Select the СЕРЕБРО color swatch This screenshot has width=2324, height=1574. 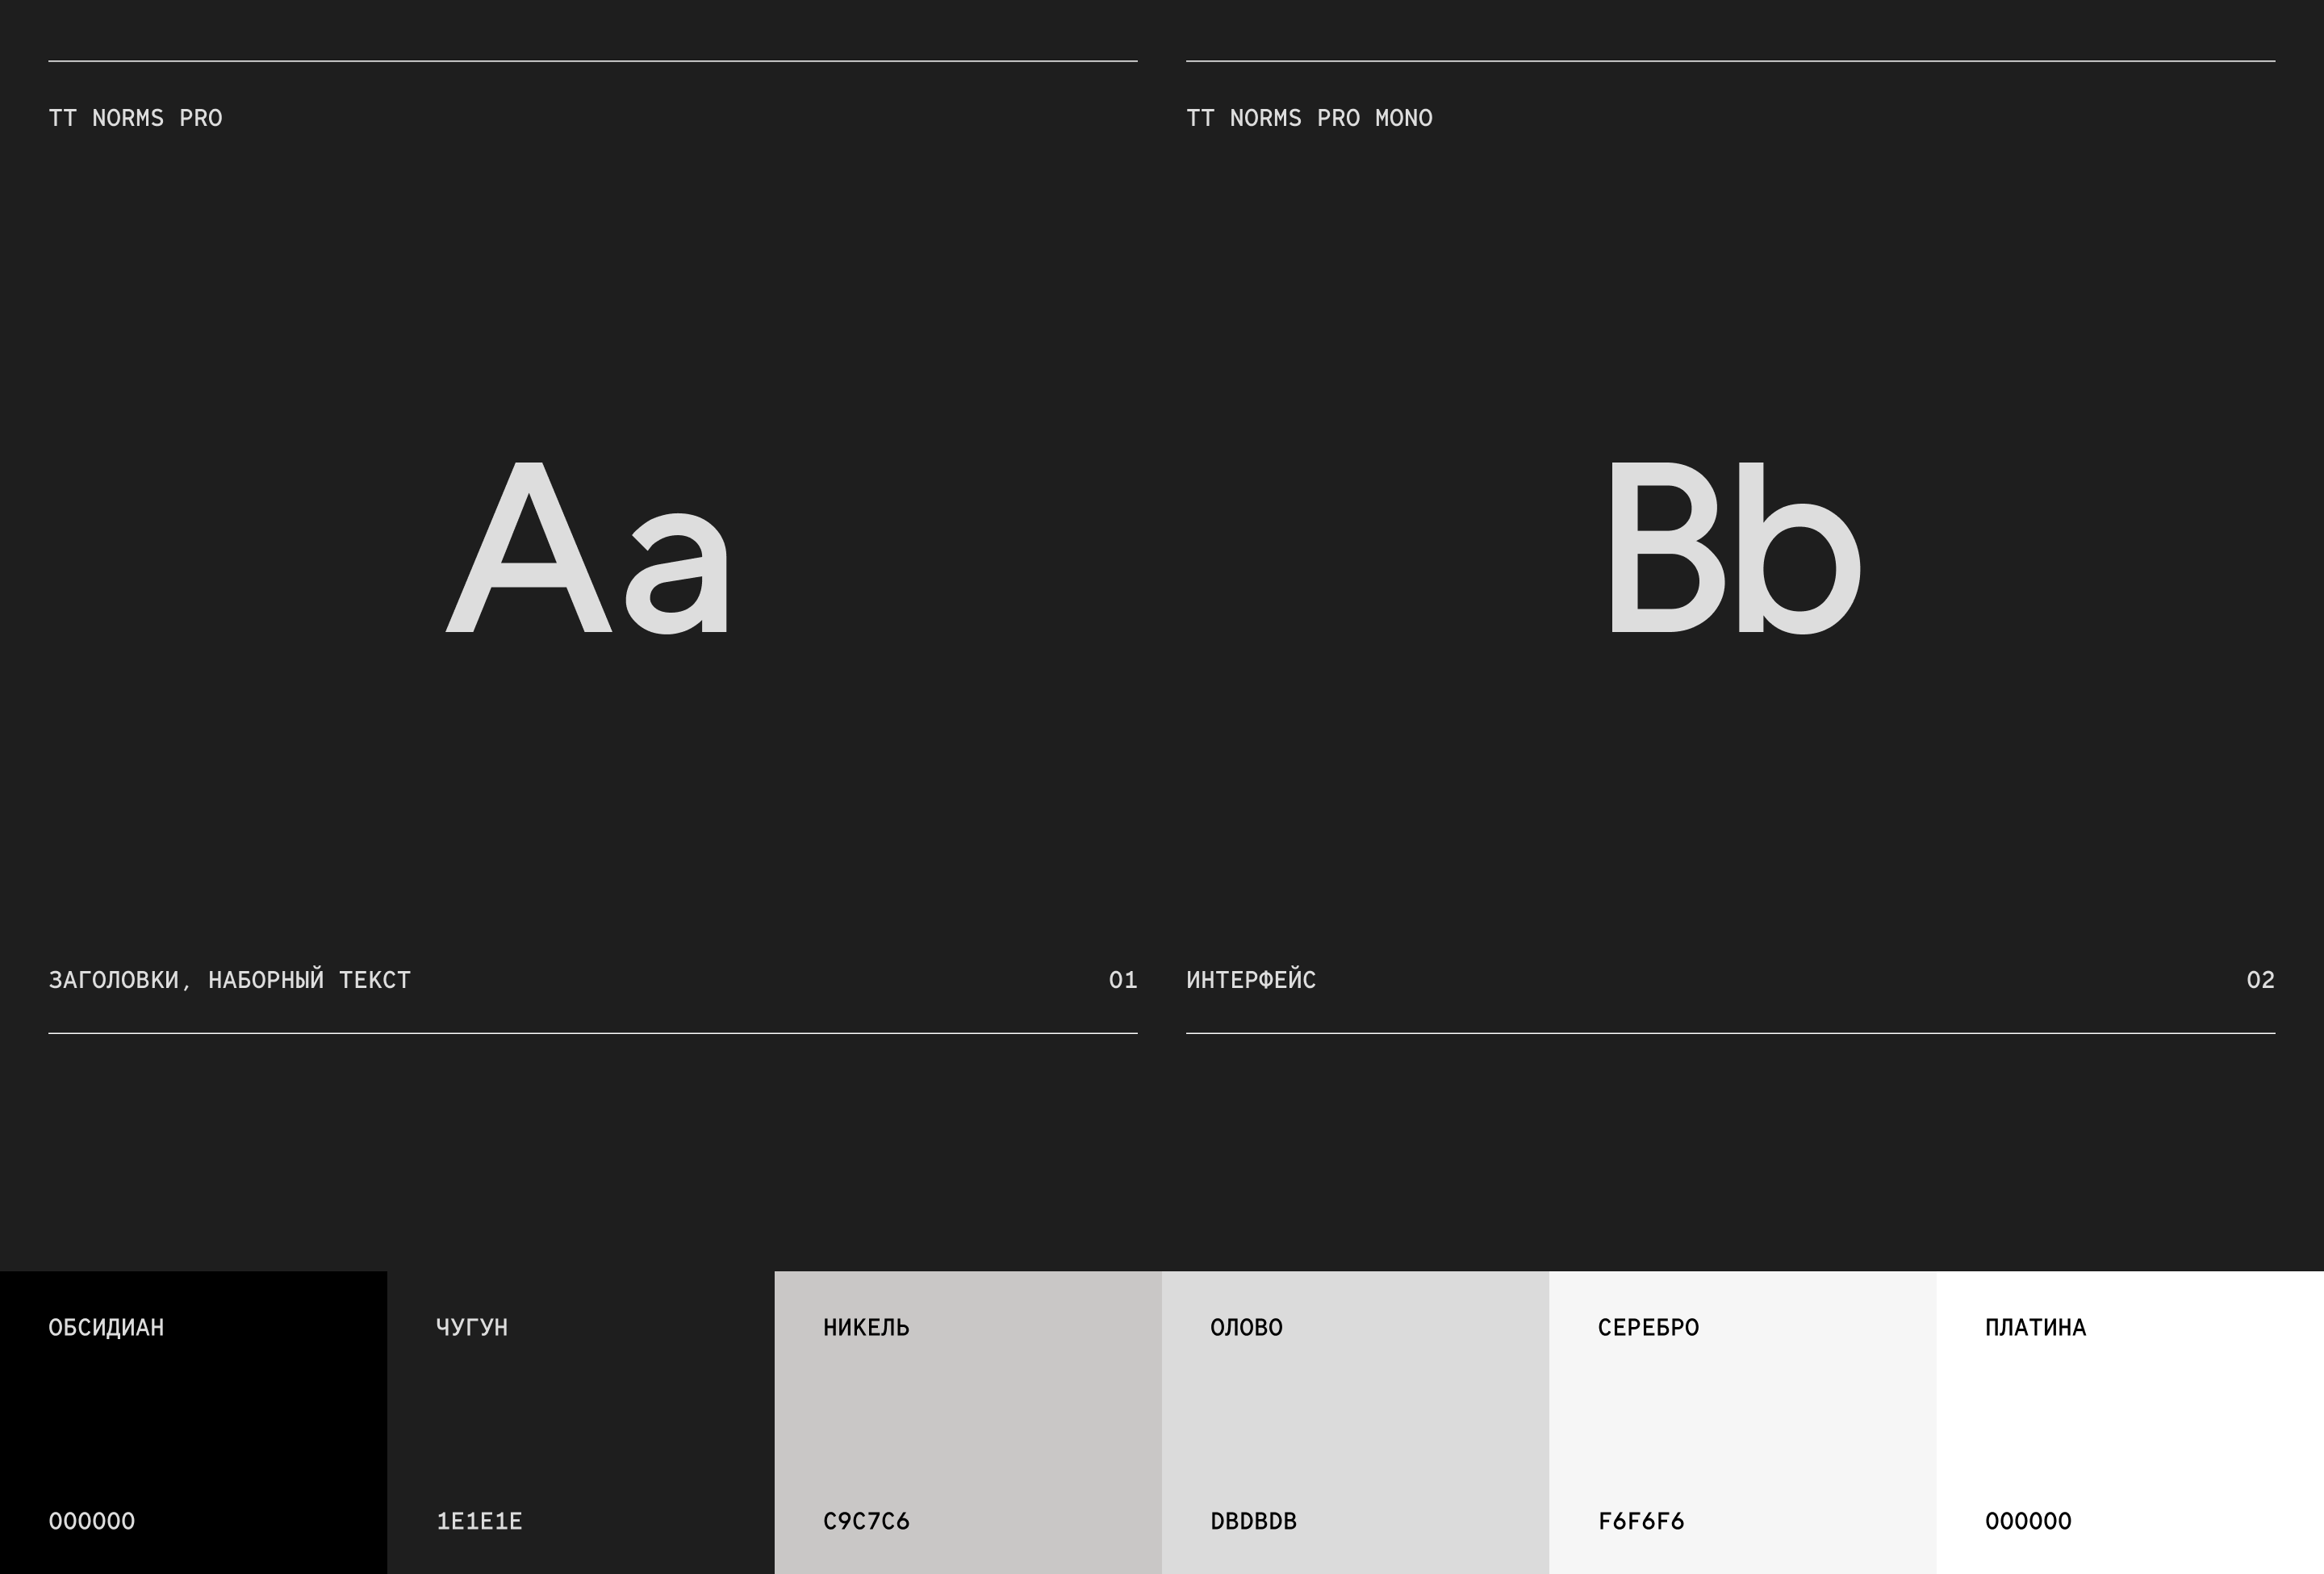pyautogui.click(x=1742, y=1422)
